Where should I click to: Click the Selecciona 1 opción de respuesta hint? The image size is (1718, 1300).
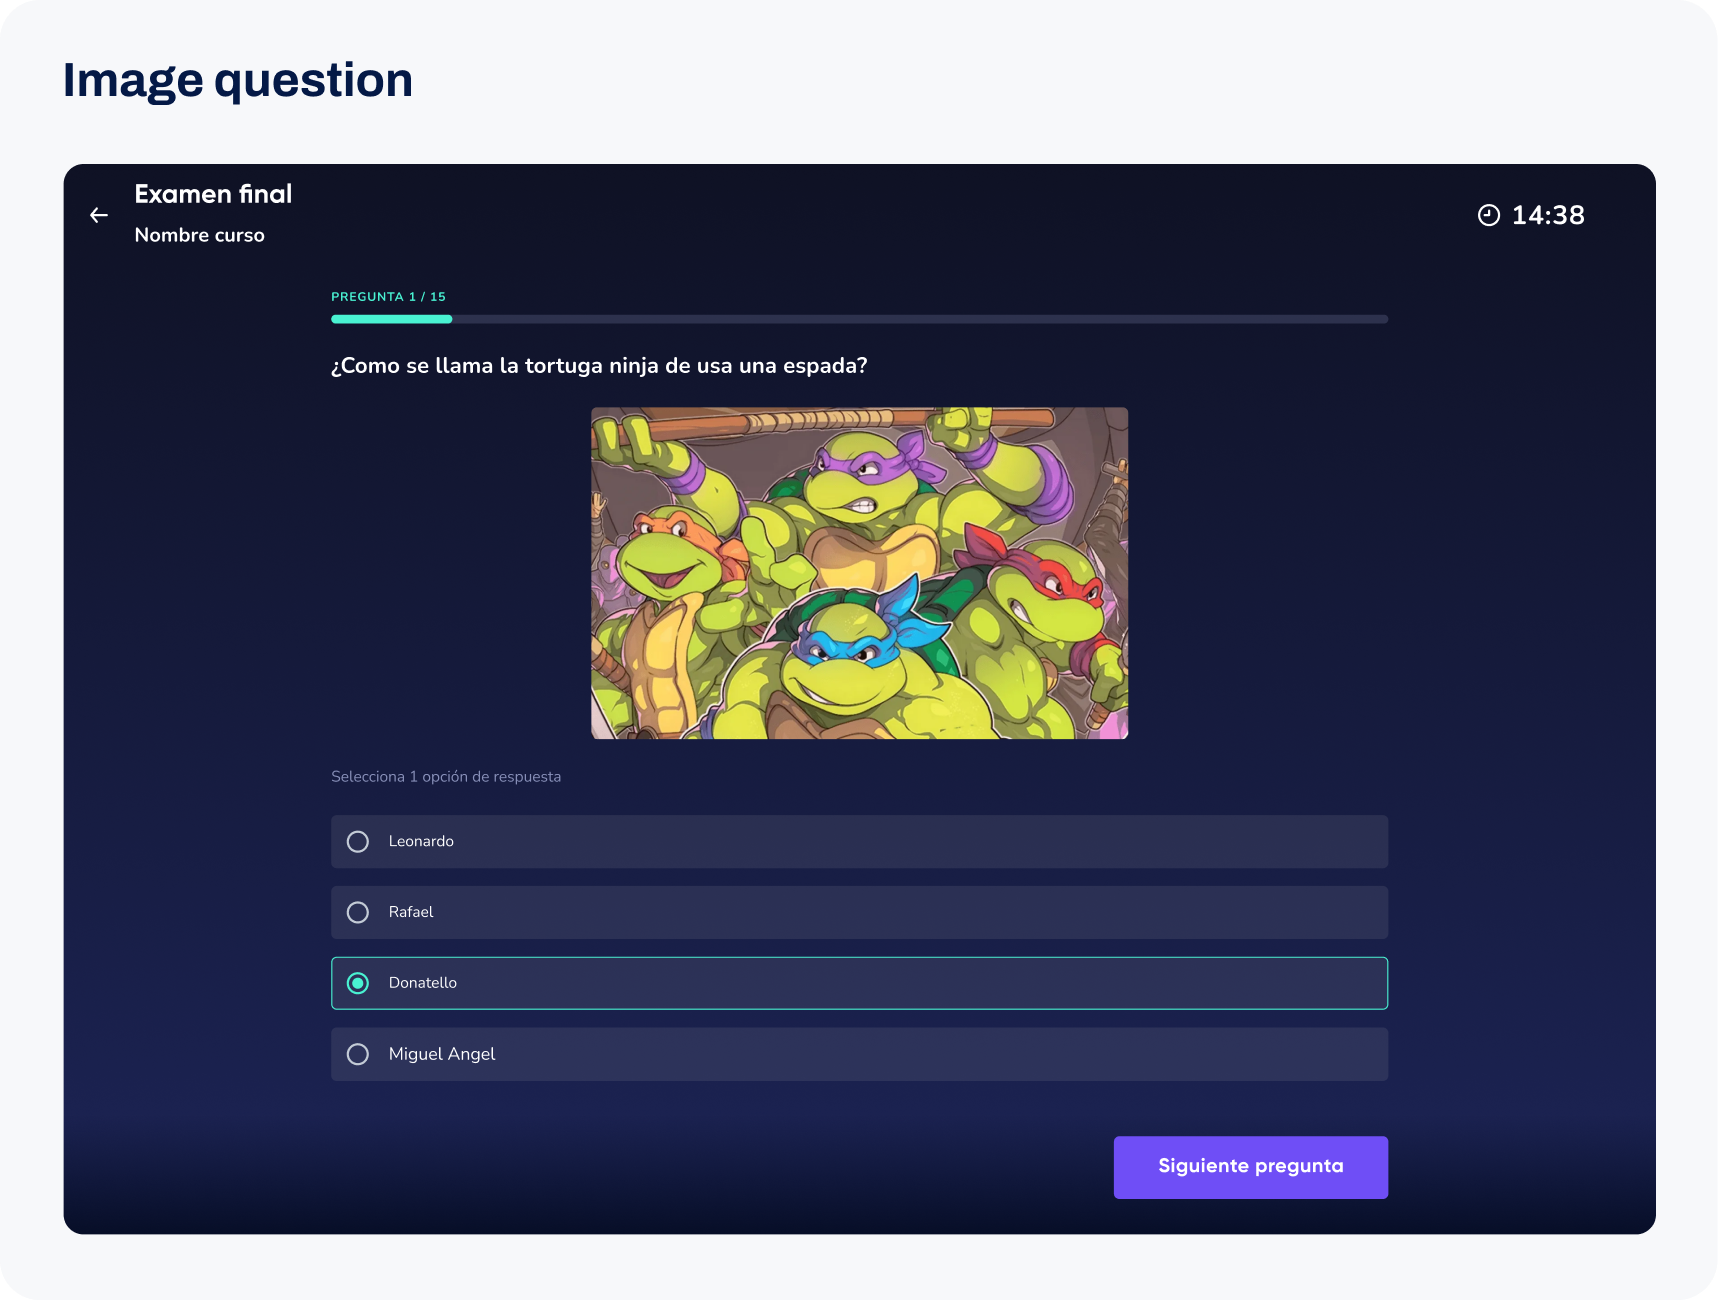(446, 777)
